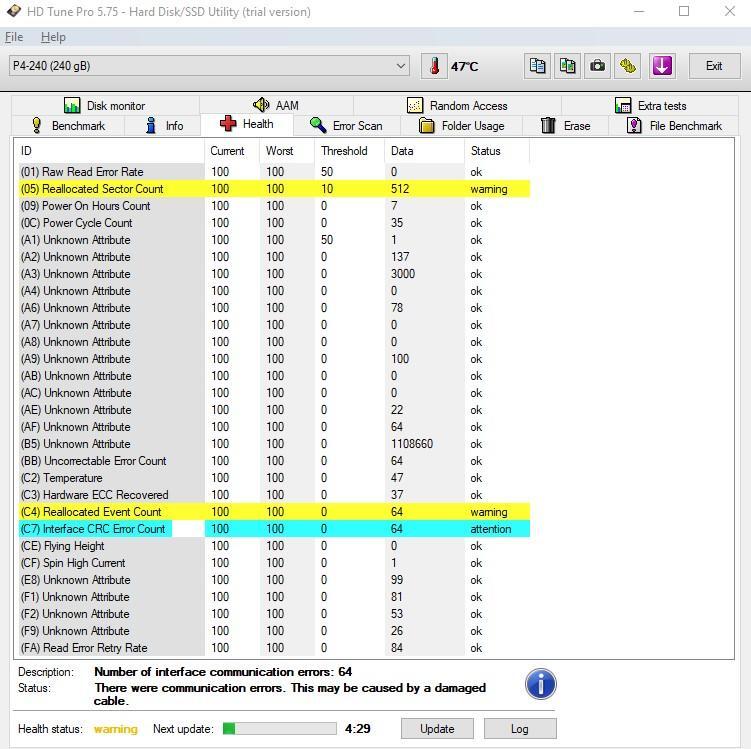Click the copy text to clipboard icon
This screenshot has height=749, width=751.
537,66
